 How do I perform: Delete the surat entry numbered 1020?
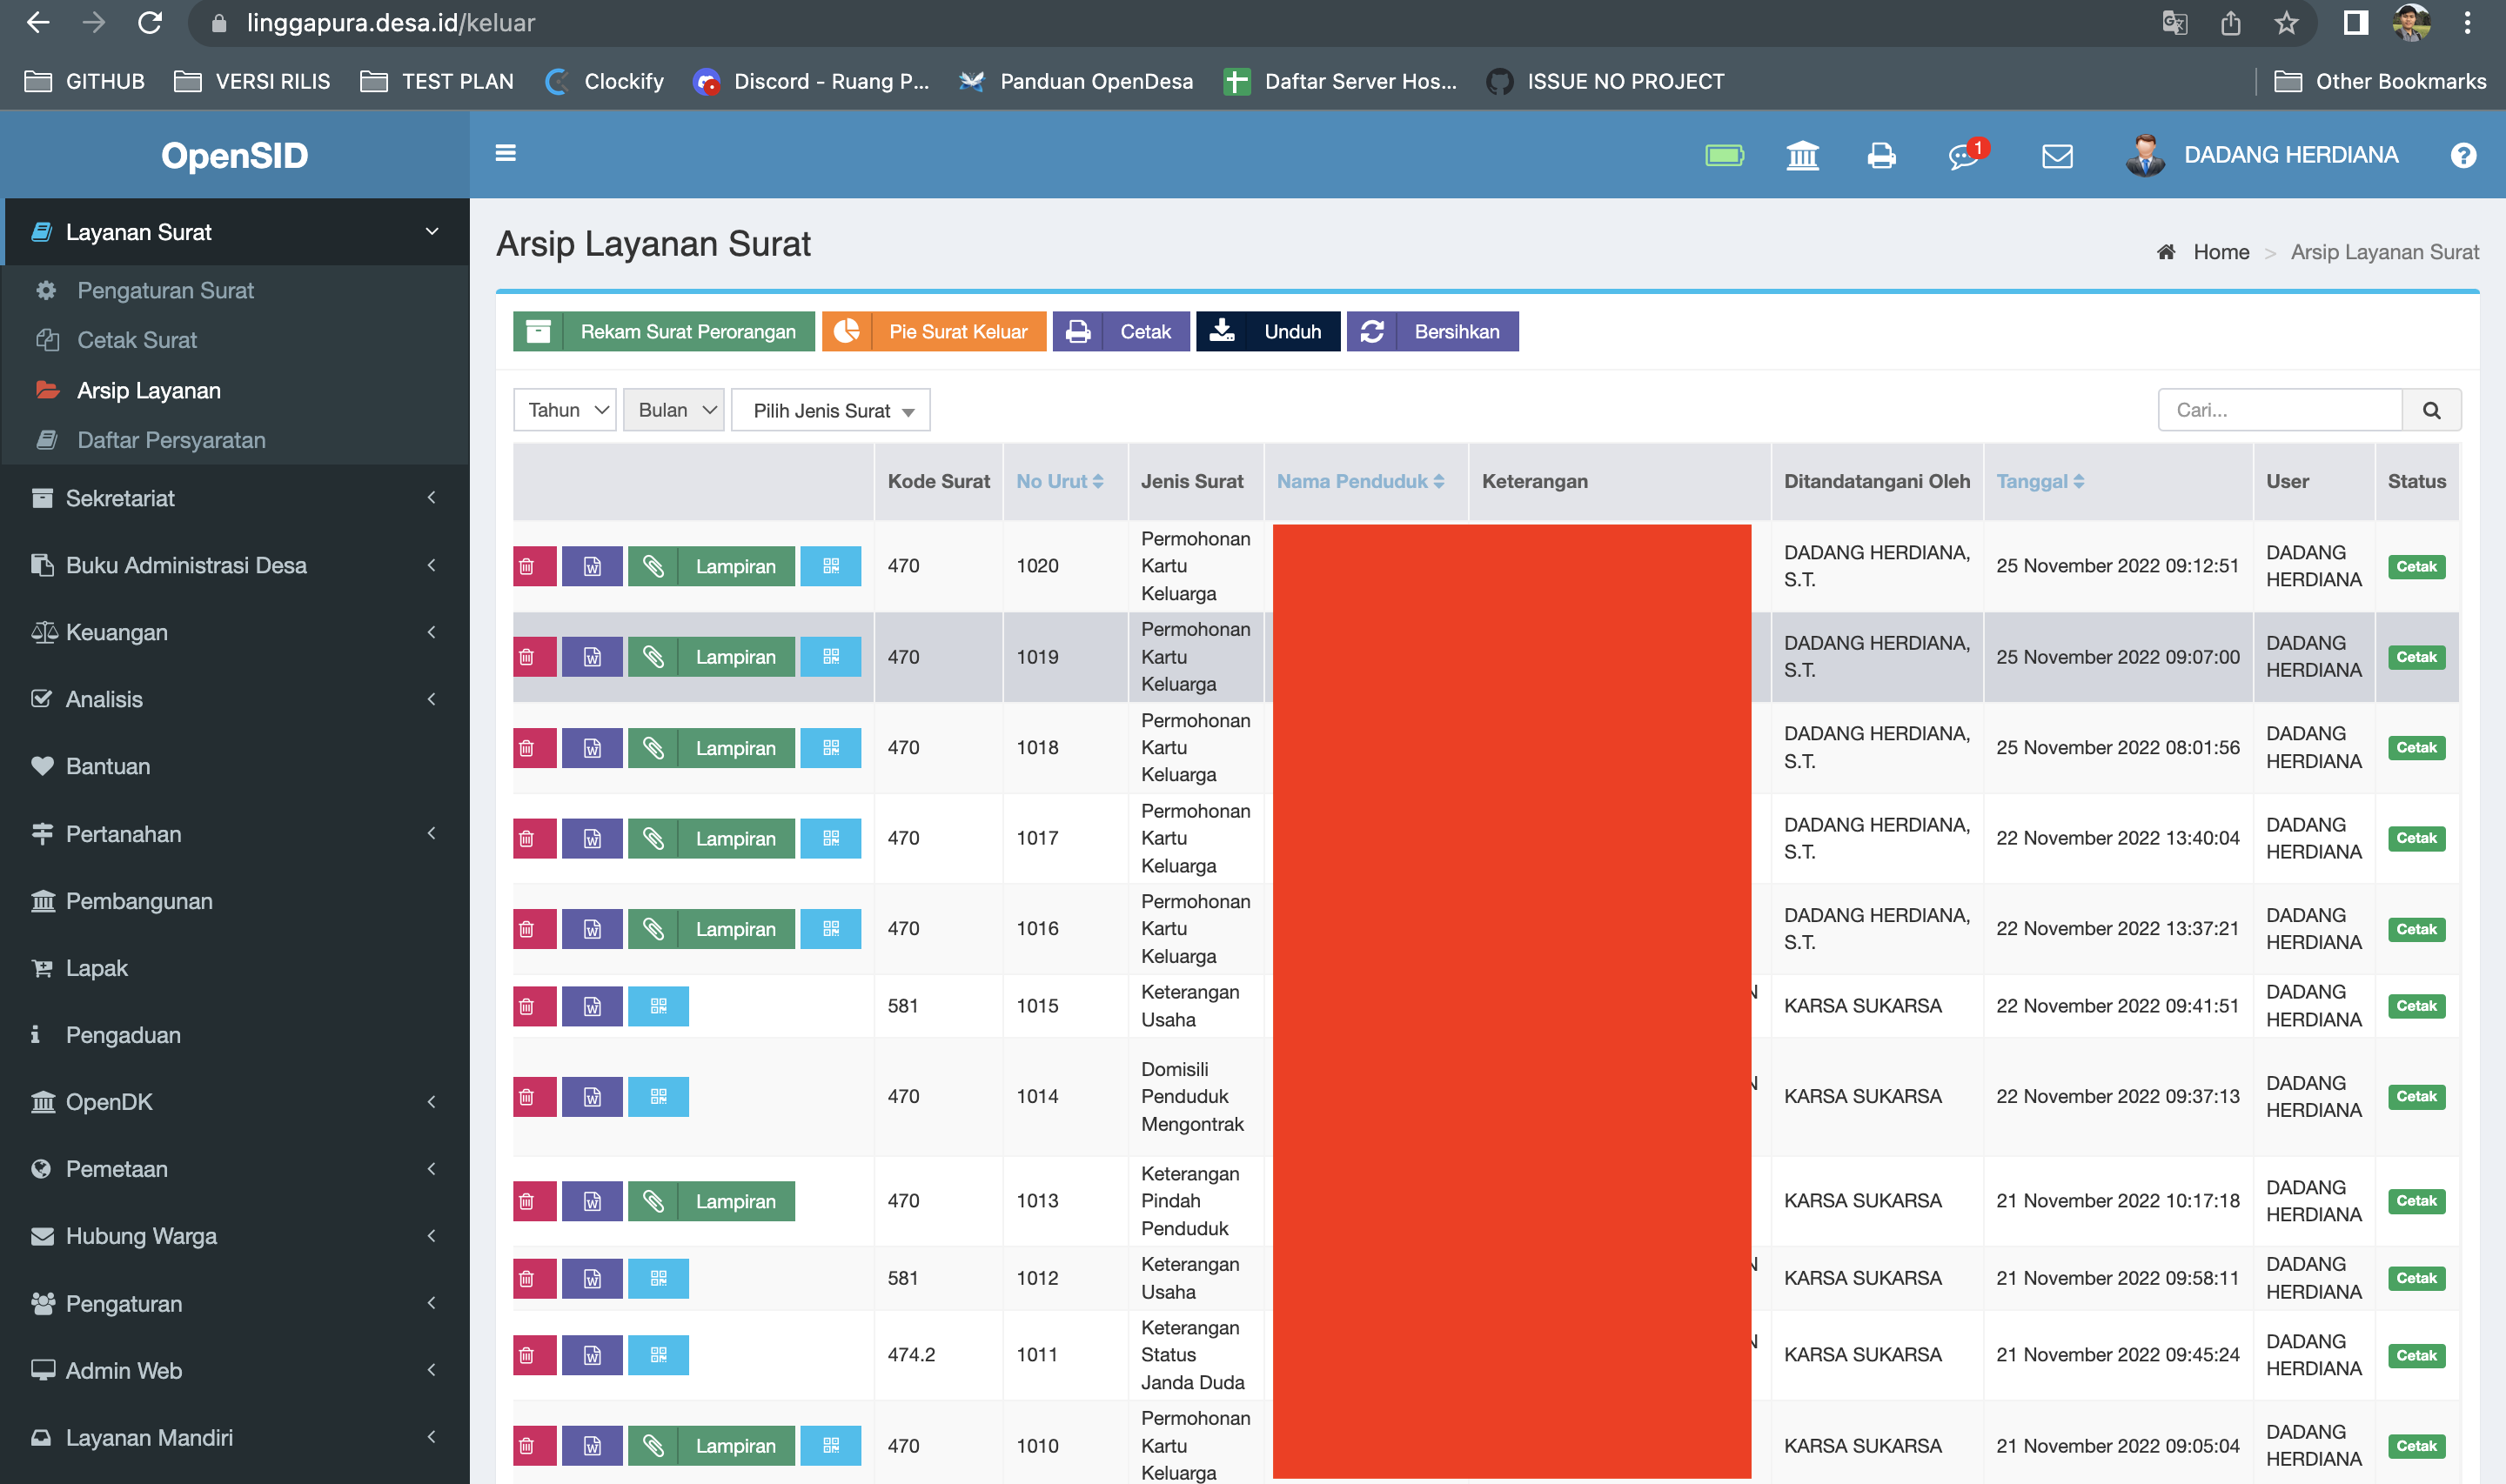534,566
